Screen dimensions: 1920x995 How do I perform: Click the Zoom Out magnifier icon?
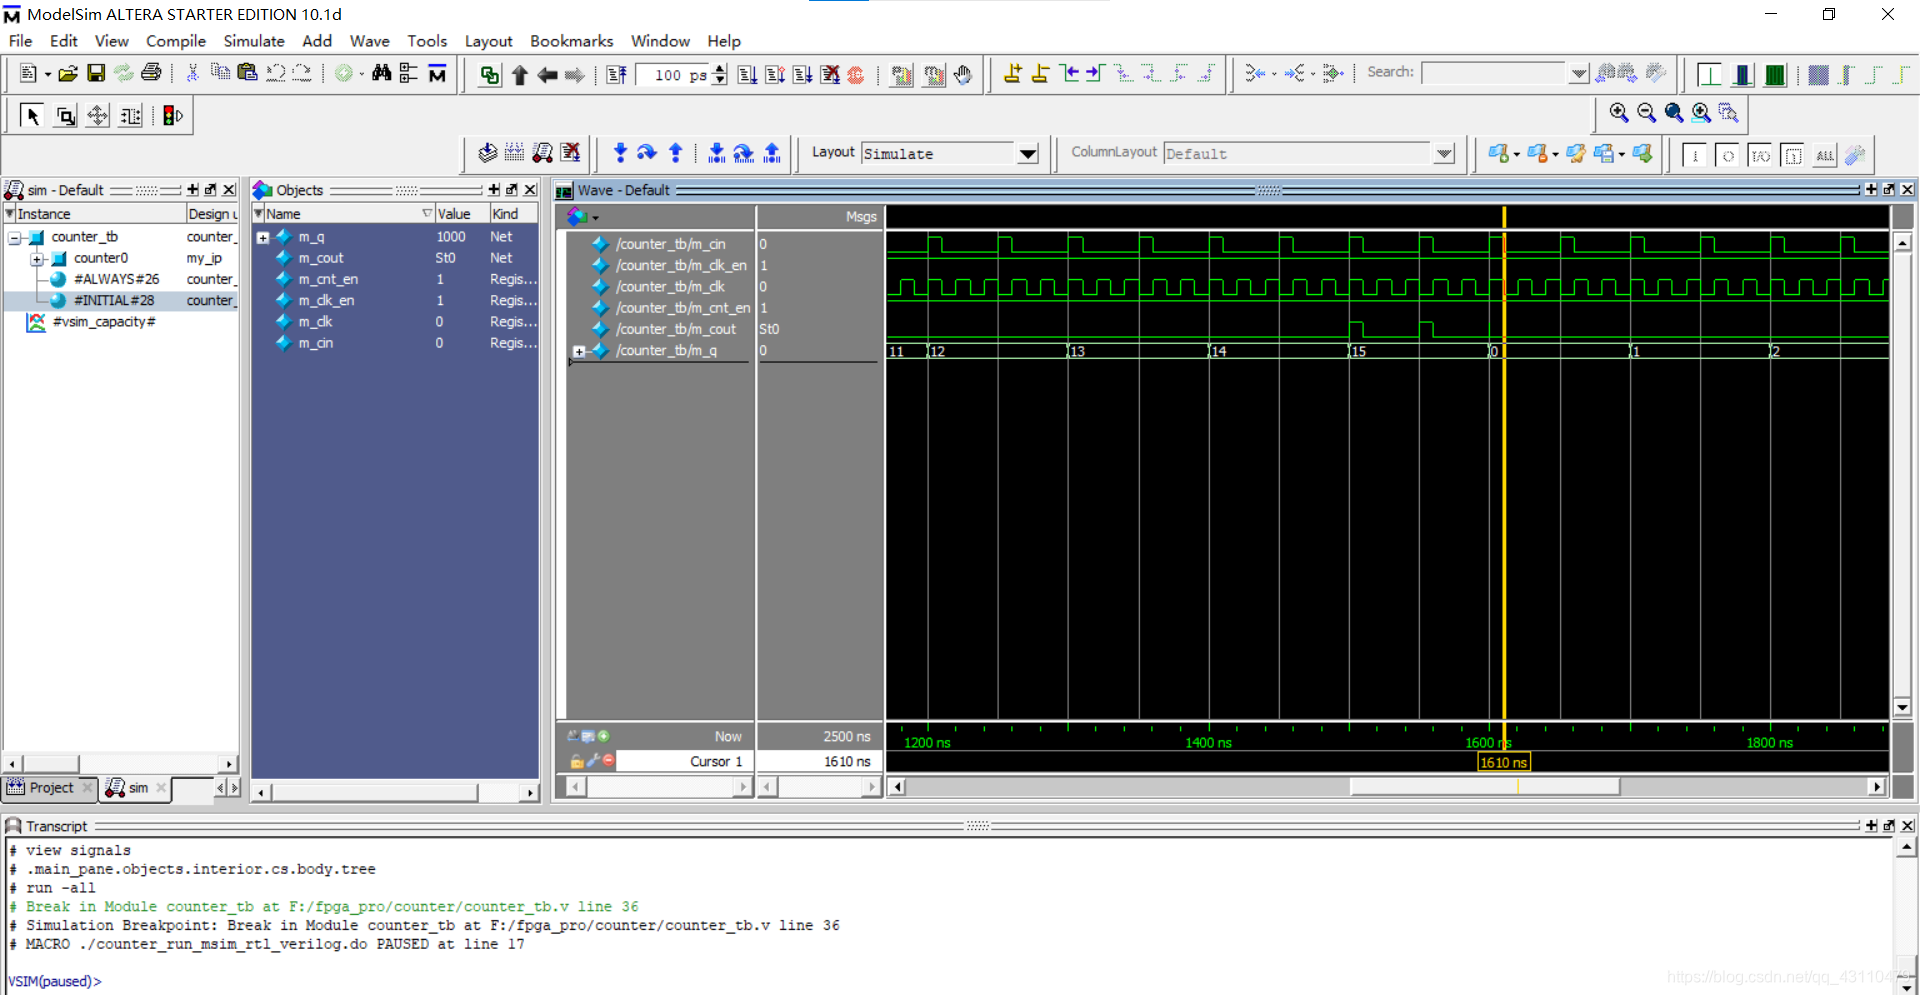1646,113
